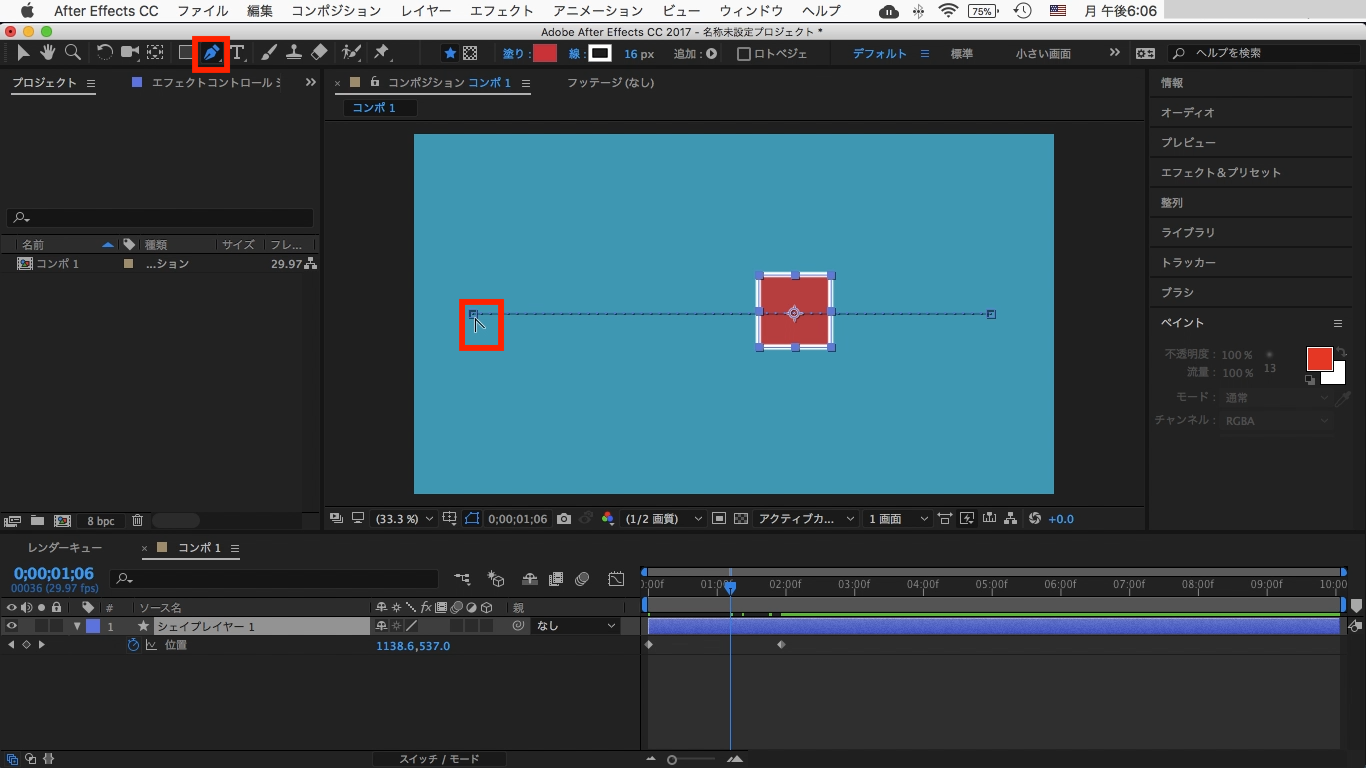Viewport: 1366px width, 768px height.
Task: Switch to the レンダーキュー tab
Action: (64, 548)
